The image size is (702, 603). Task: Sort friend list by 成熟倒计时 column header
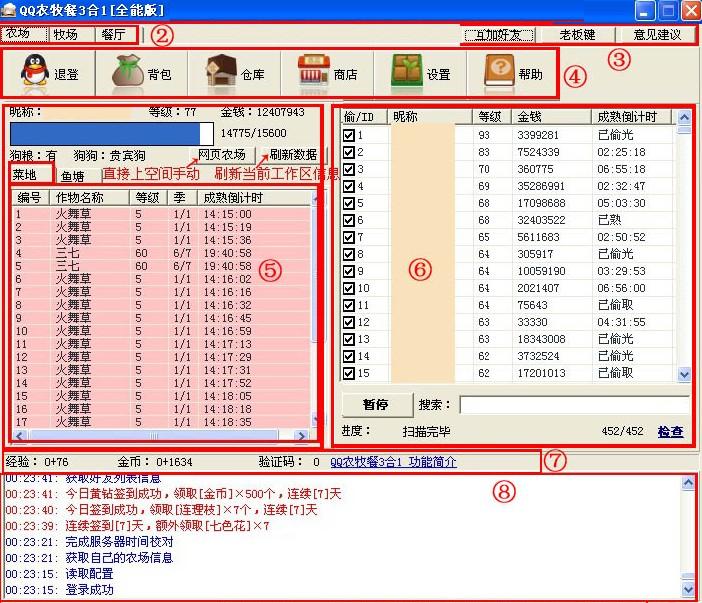(x=631, y=117)
